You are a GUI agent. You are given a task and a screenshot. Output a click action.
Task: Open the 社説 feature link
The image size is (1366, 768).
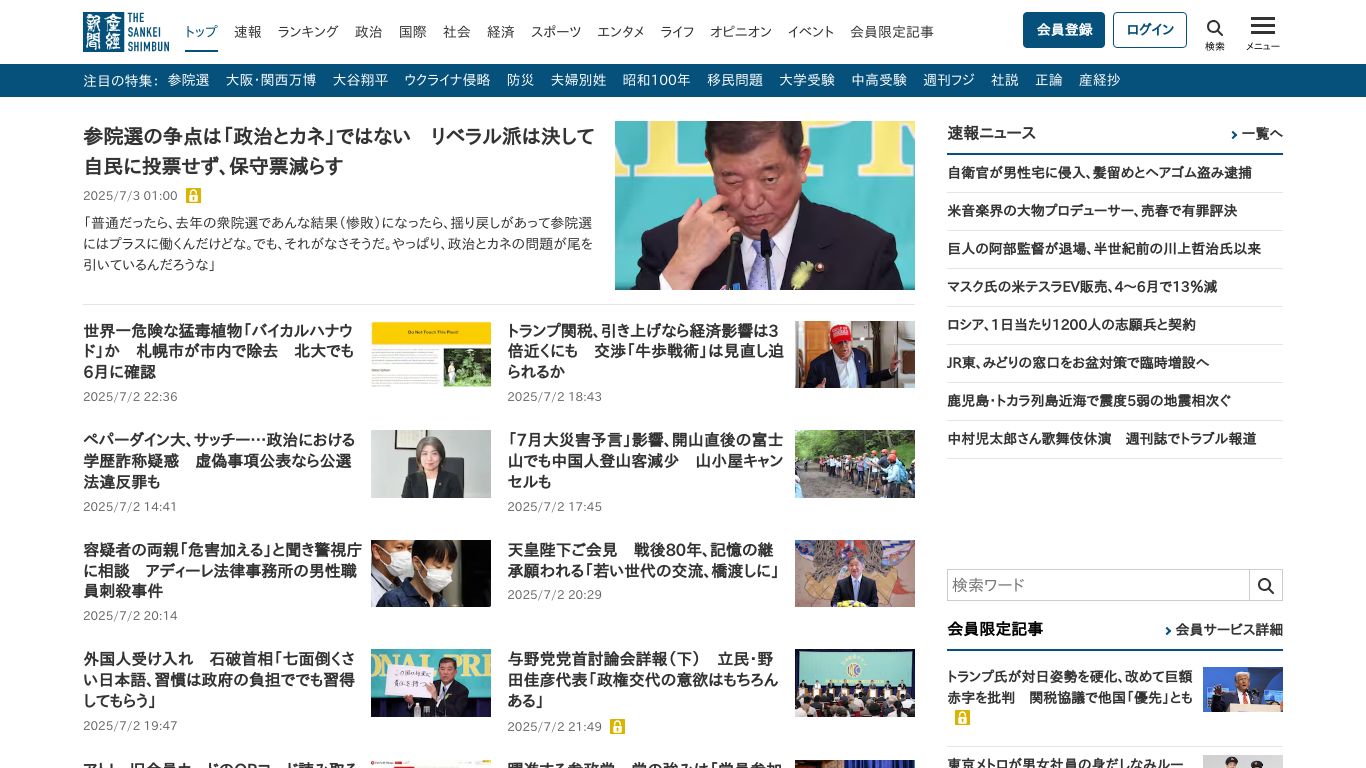point(1005,80)
